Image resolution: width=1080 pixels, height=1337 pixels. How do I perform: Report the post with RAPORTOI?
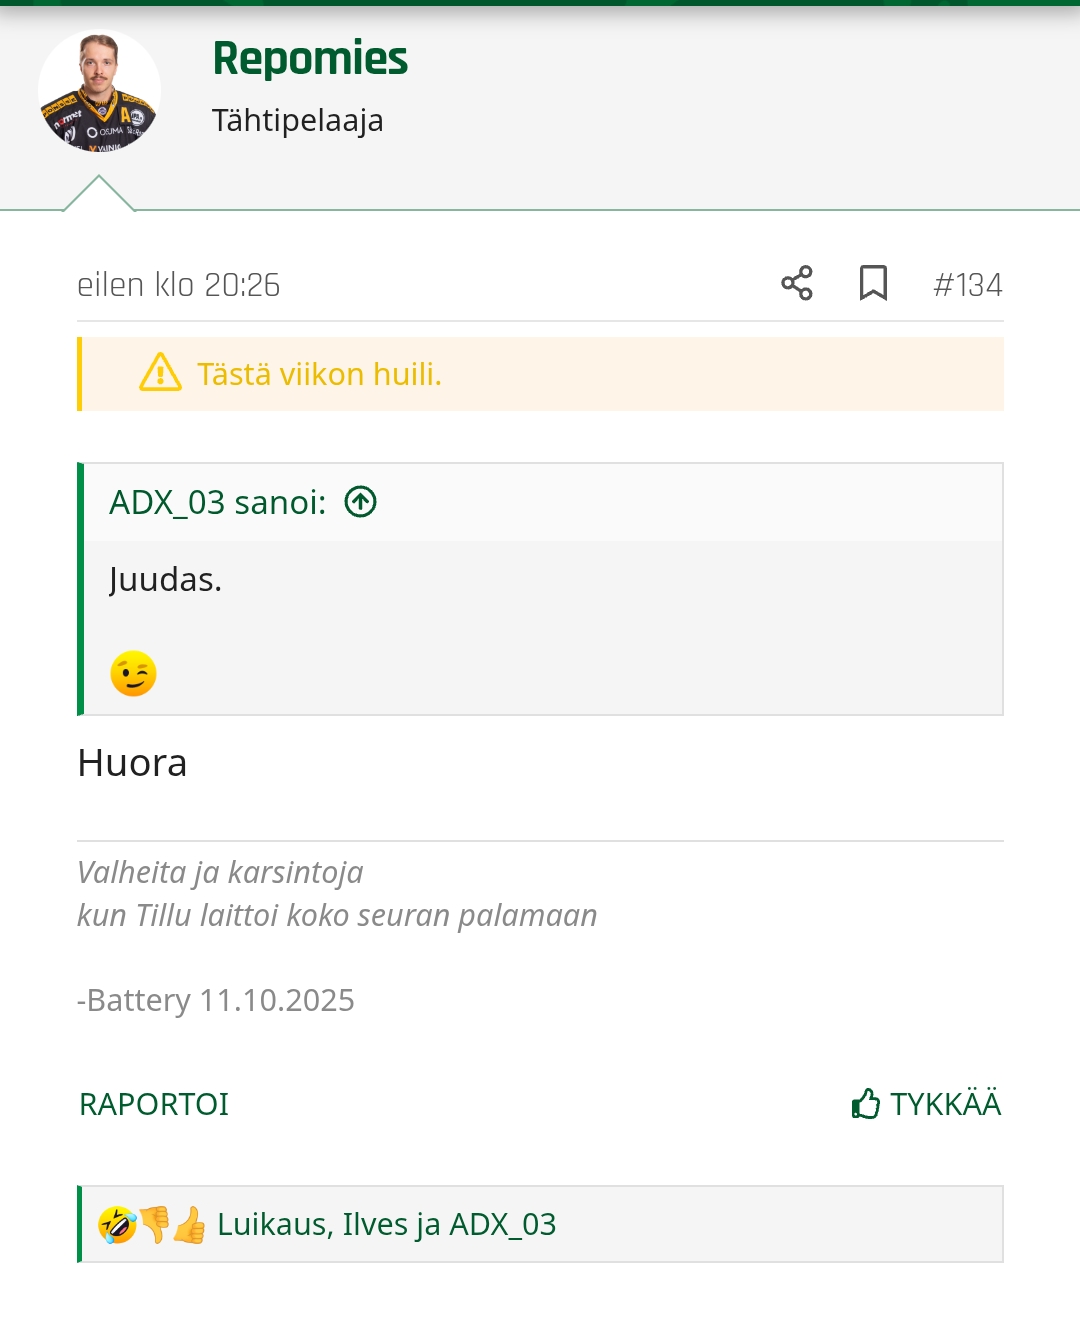[x=154, y=1104]
